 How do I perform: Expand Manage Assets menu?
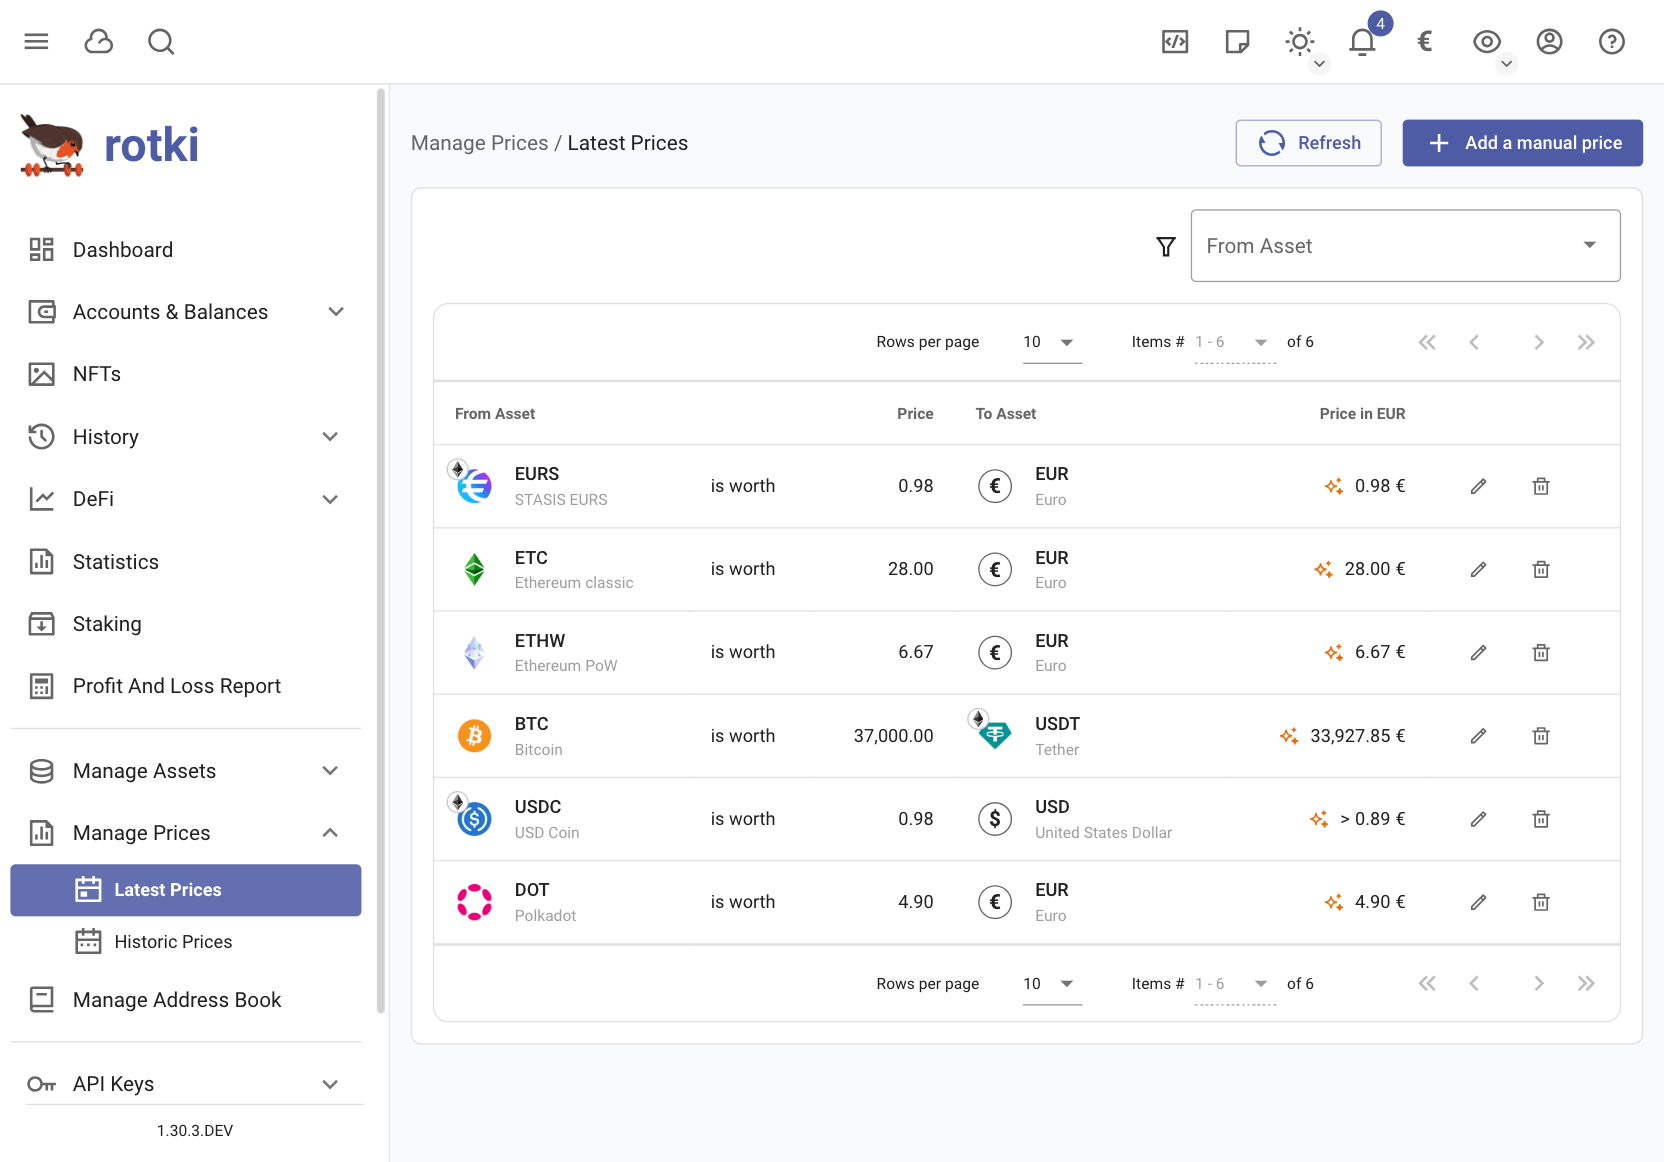click(x=186, y=771)
